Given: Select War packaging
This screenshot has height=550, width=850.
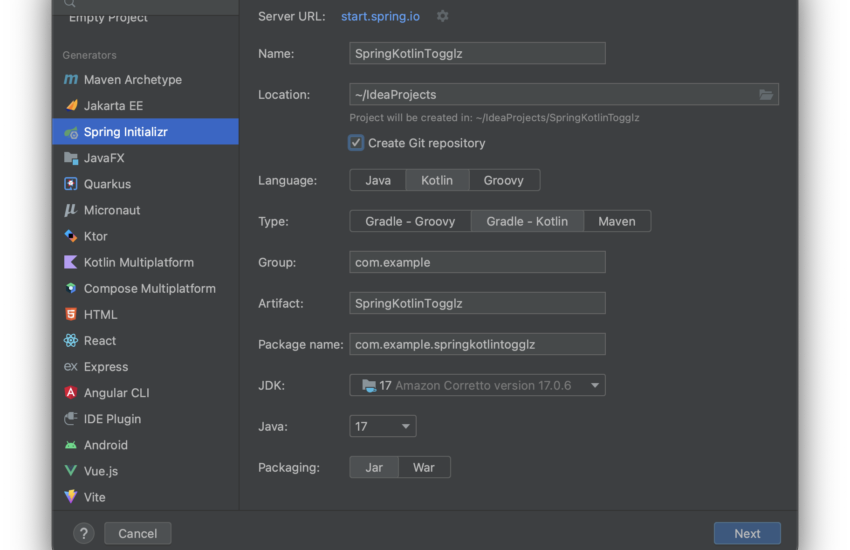Looking at the screenshot, I should (424, 468).
